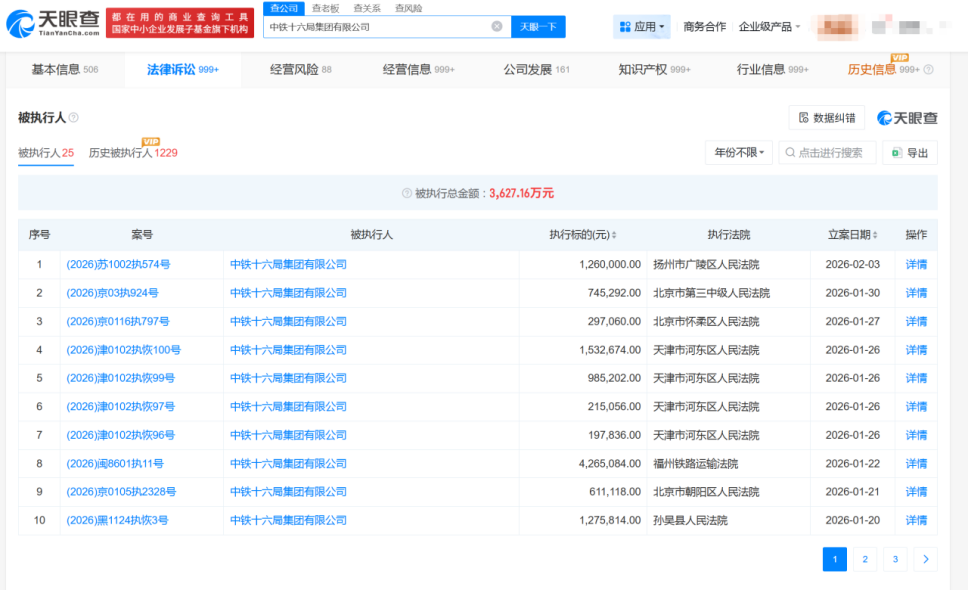Sort by 执行标的(元) column sort arrows
The image size is (969, 590).
[x=614, y=235]
